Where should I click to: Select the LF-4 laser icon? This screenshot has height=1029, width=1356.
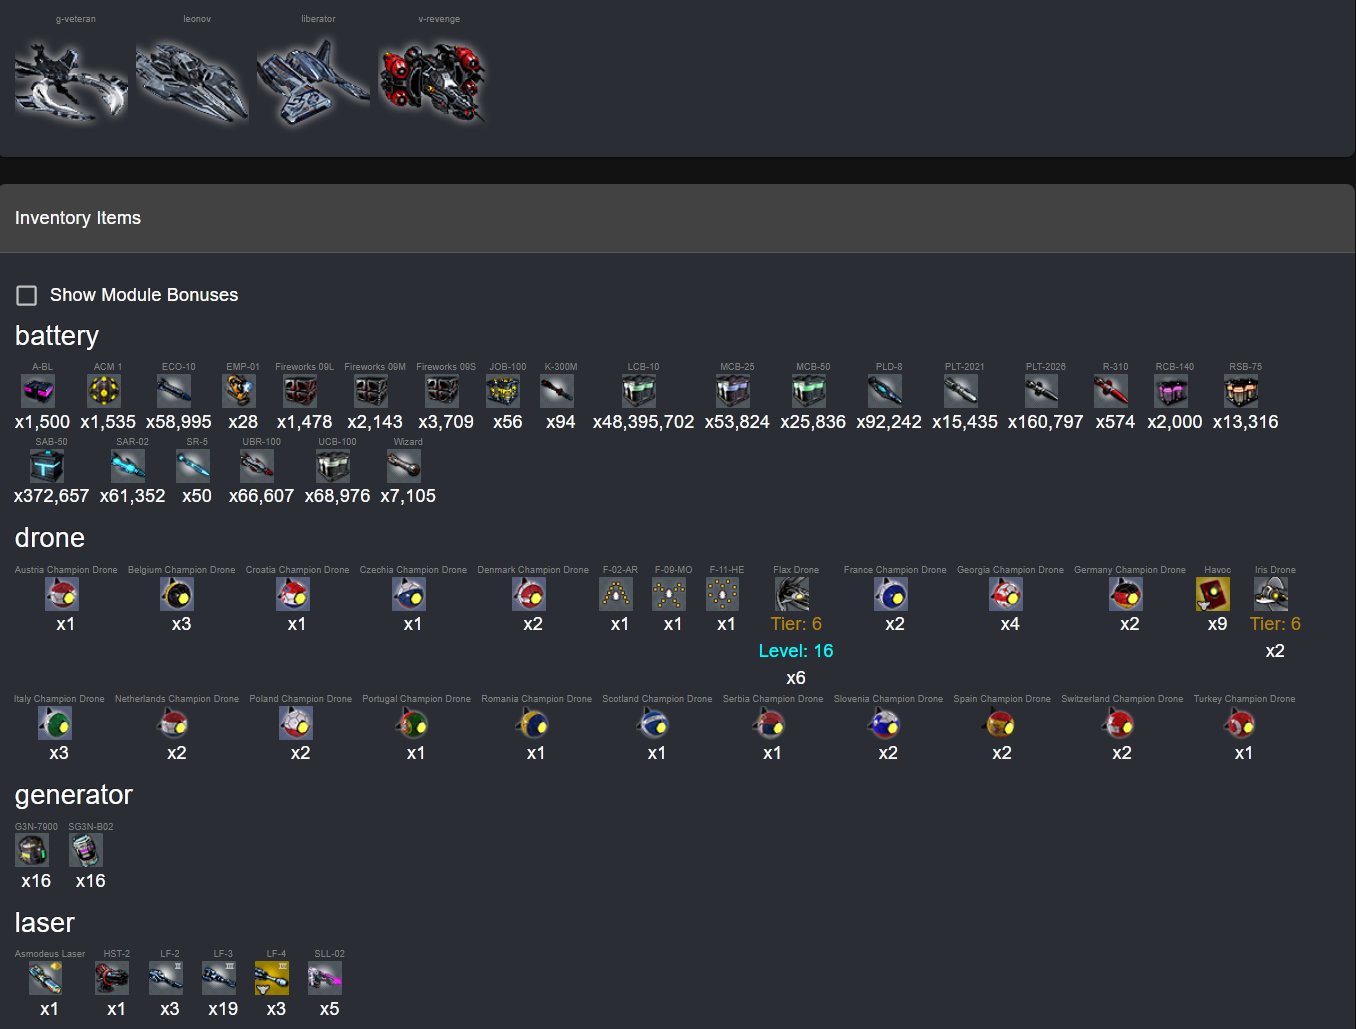click(x=272, y=978)
